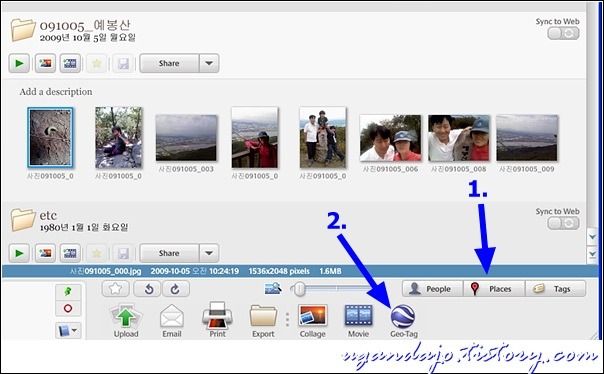Viewport: 604px width, 374px height.
Task: Email the selected photo
Action: click(172, 320)
